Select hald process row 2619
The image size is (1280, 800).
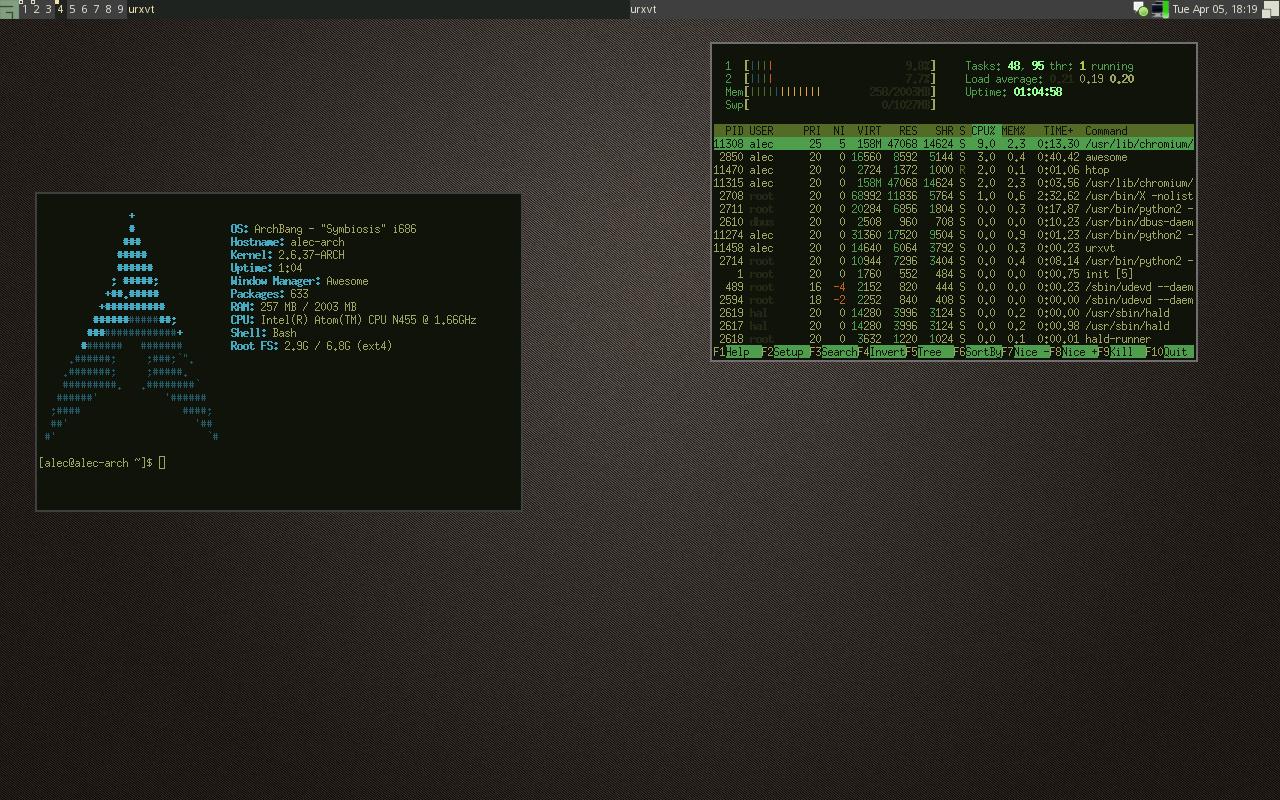[953, 313]
